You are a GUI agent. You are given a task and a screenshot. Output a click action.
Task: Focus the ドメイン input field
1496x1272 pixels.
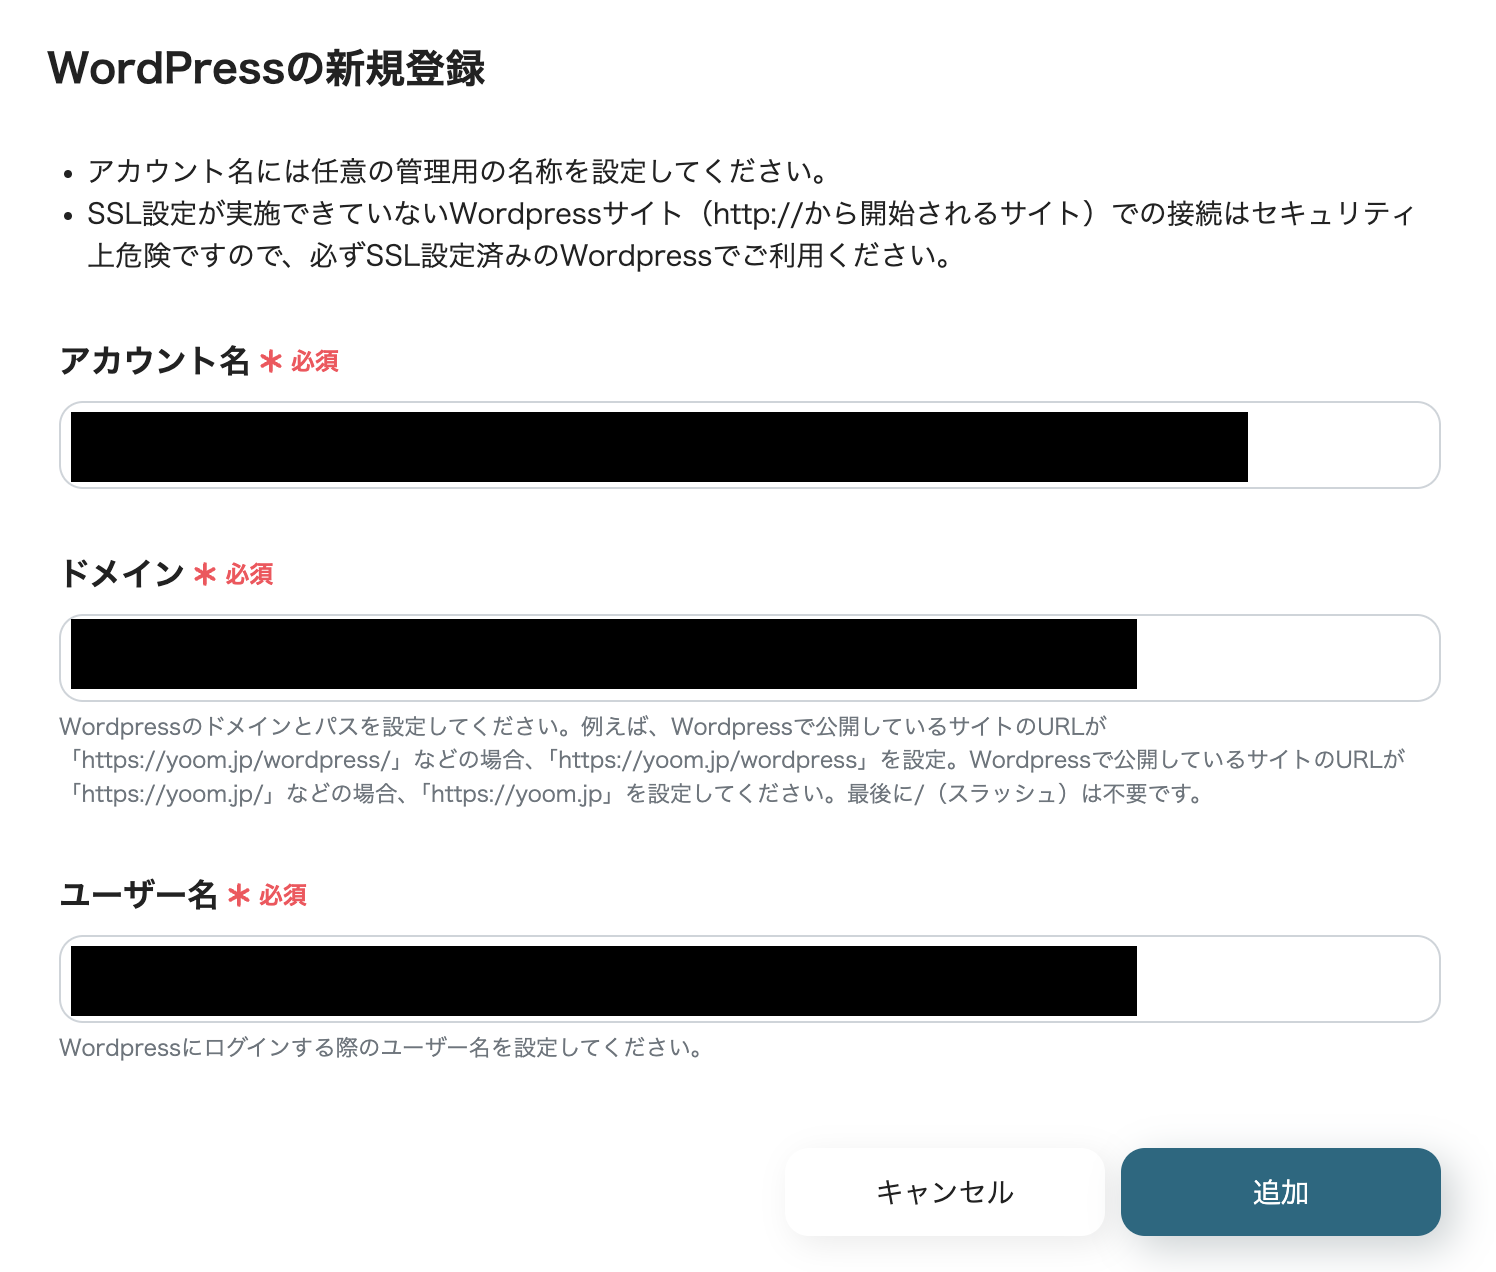749,658
